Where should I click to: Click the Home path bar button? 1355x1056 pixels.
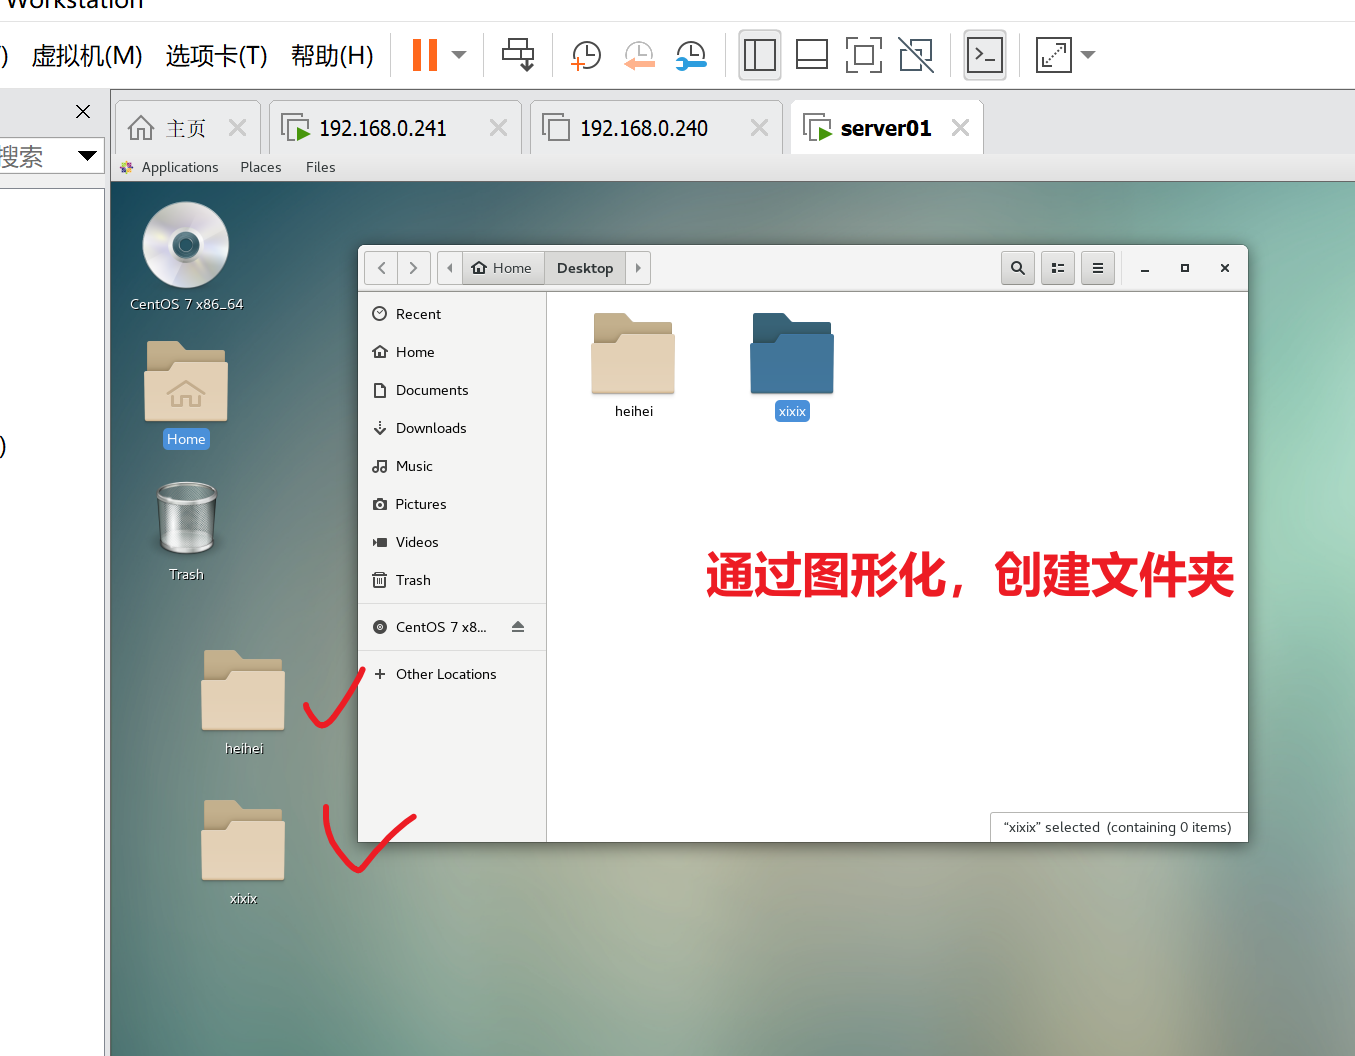(x=502, y=268)
